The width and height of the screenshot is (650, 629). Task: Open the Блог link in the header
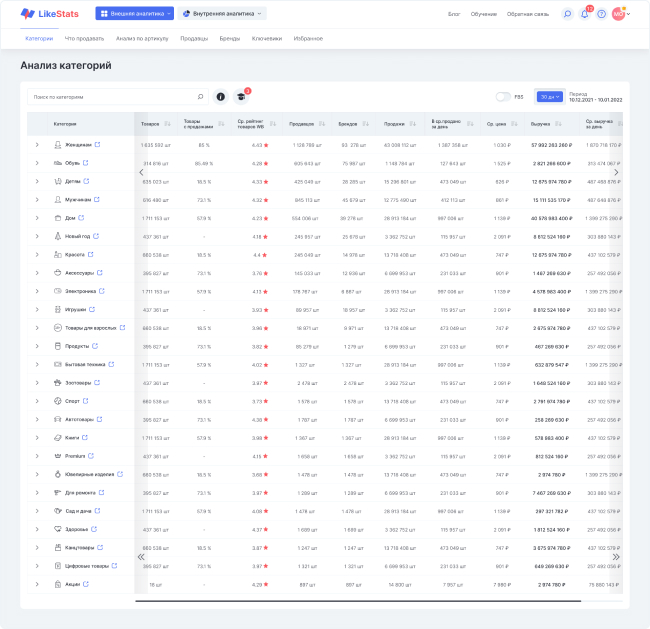pos(454,14)
